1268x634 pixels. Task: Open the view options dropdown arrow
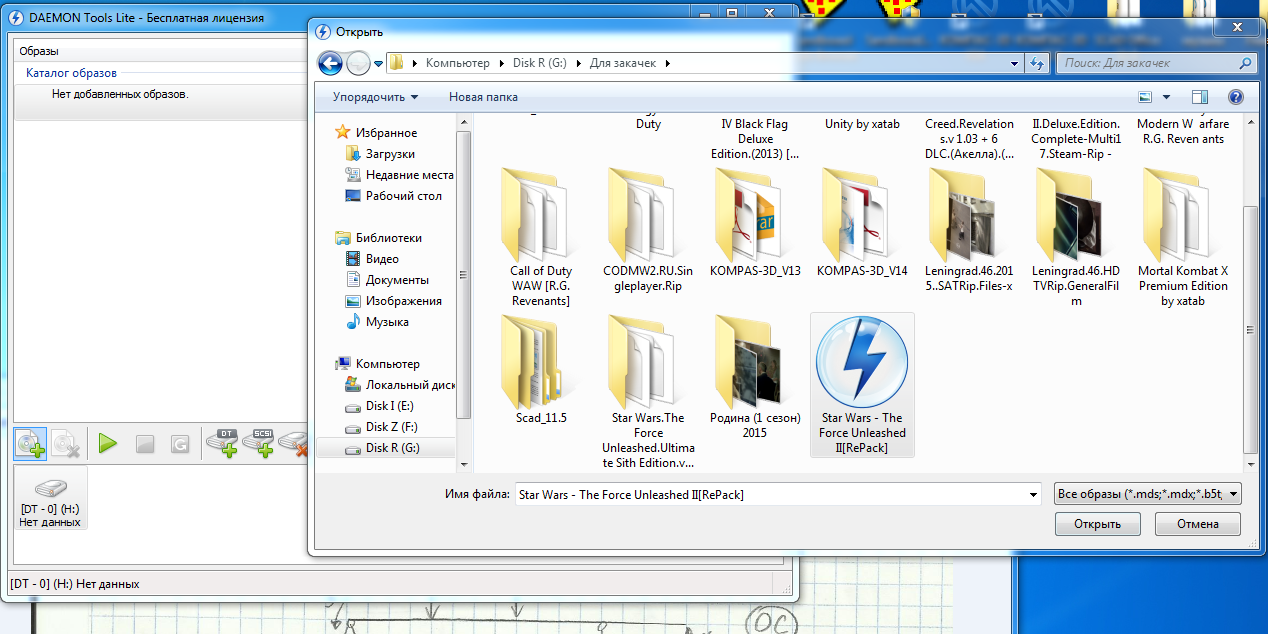click(x=1167, y=97)
